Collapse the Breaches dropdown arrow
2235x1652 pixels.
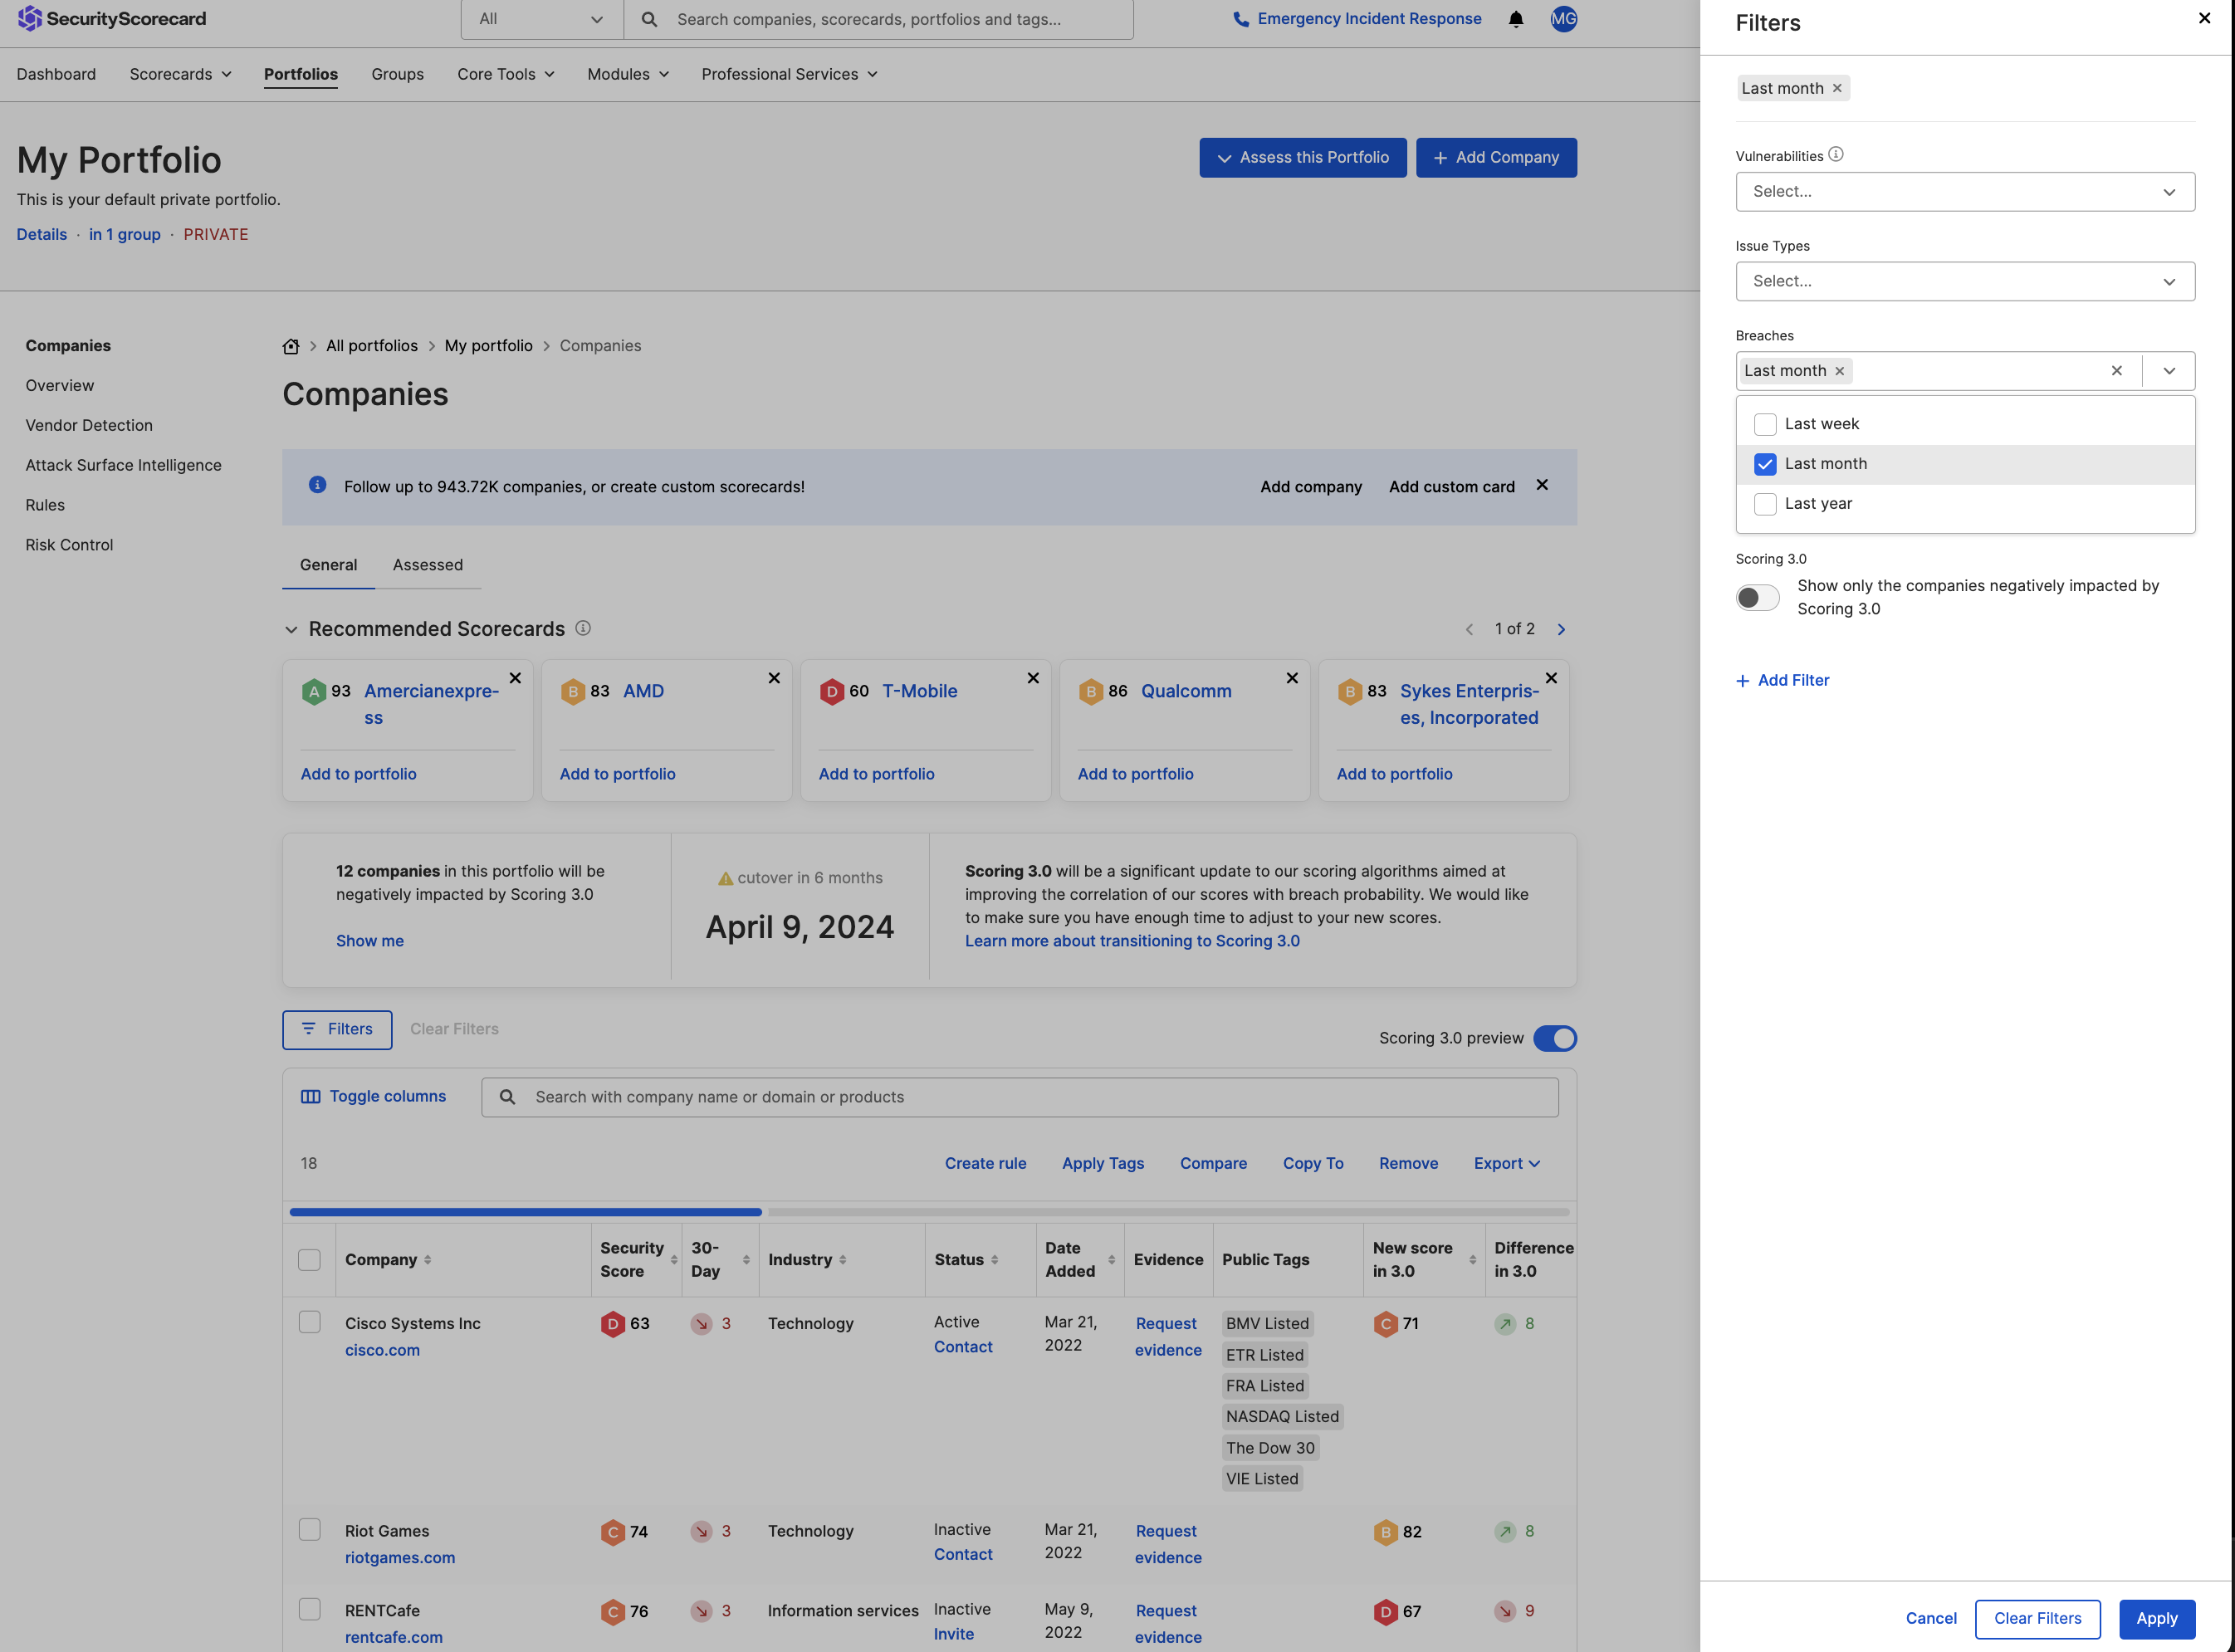[2169, 371]
